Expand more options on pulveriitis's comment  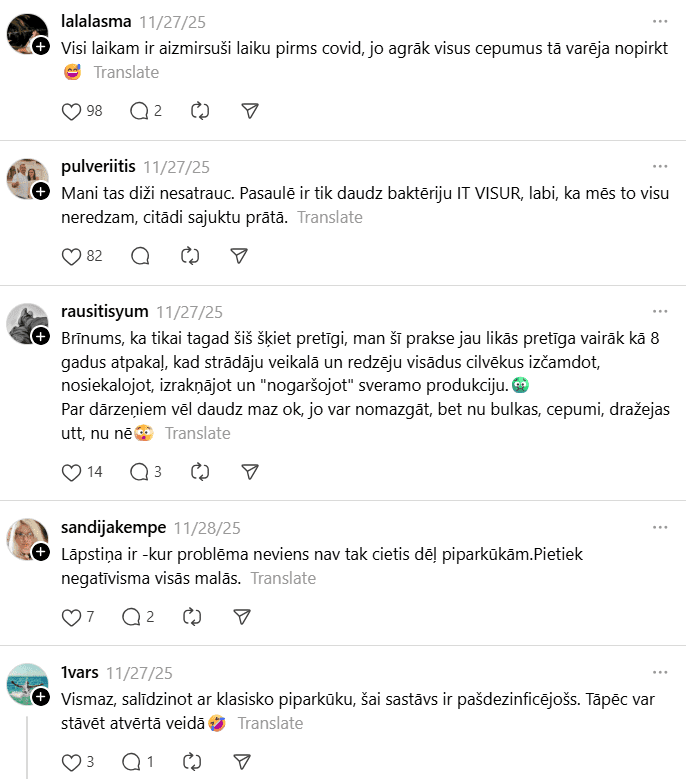[660, 166]
